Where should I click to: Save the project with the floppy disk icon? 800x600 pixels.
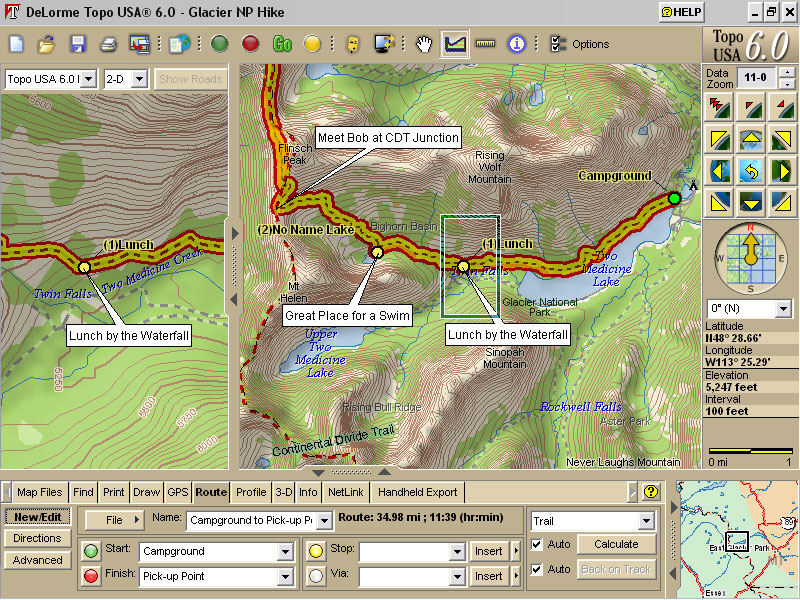coord(78,44)
